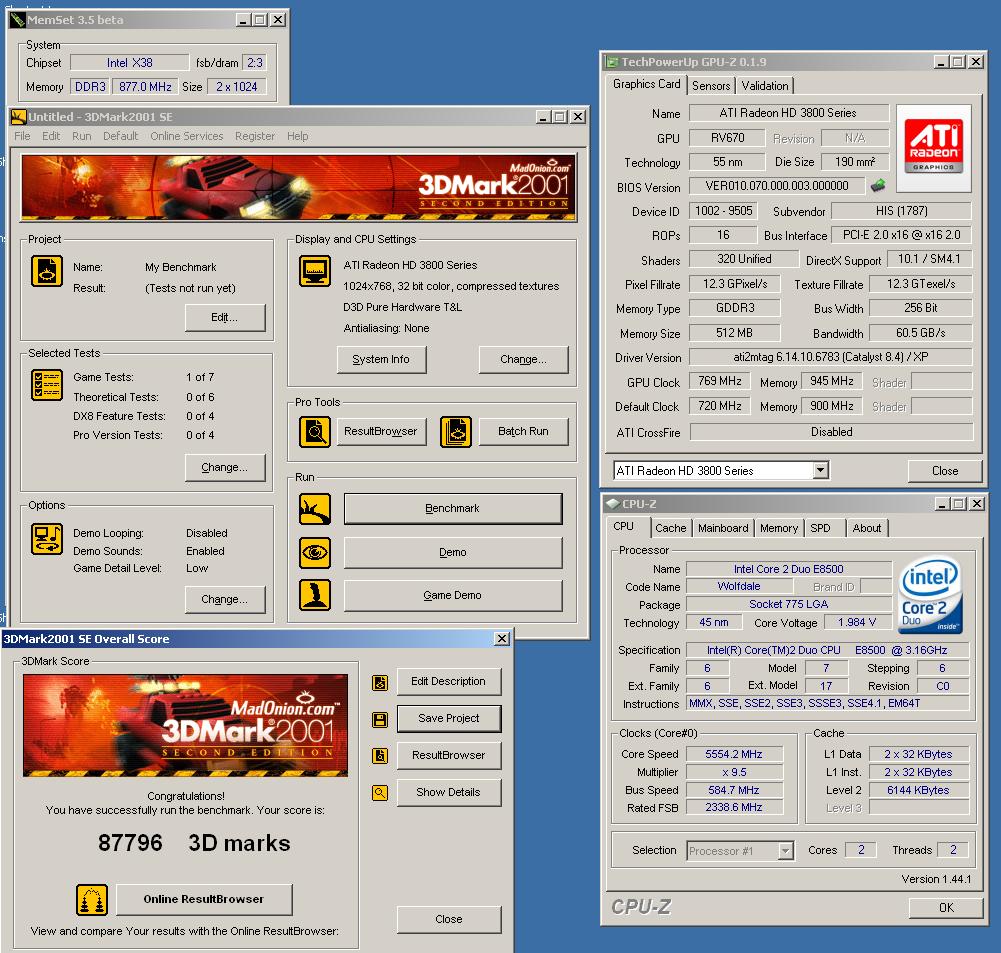The image size is (1001, 953).
Task: Click the Online ResultBrowser button
Action: tap(204, 899)
